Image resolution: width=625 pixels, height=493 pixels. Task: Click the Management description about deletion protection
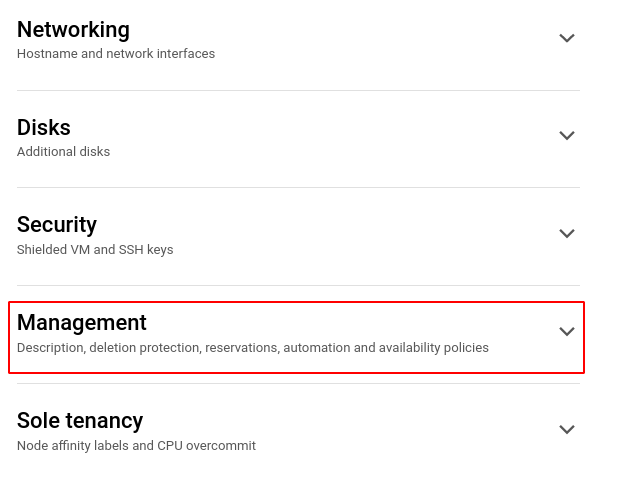pos(253,348)
